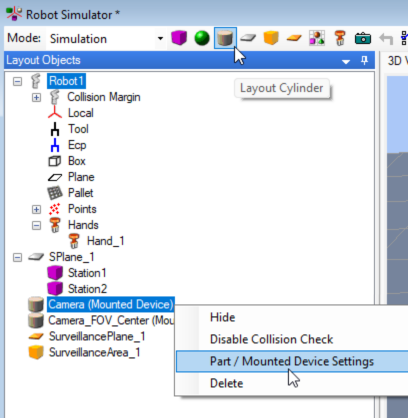Select the Station2 tree item
The width and height of the screenshot is (408, 418).
pyautogui.click(x=87, y=289)
